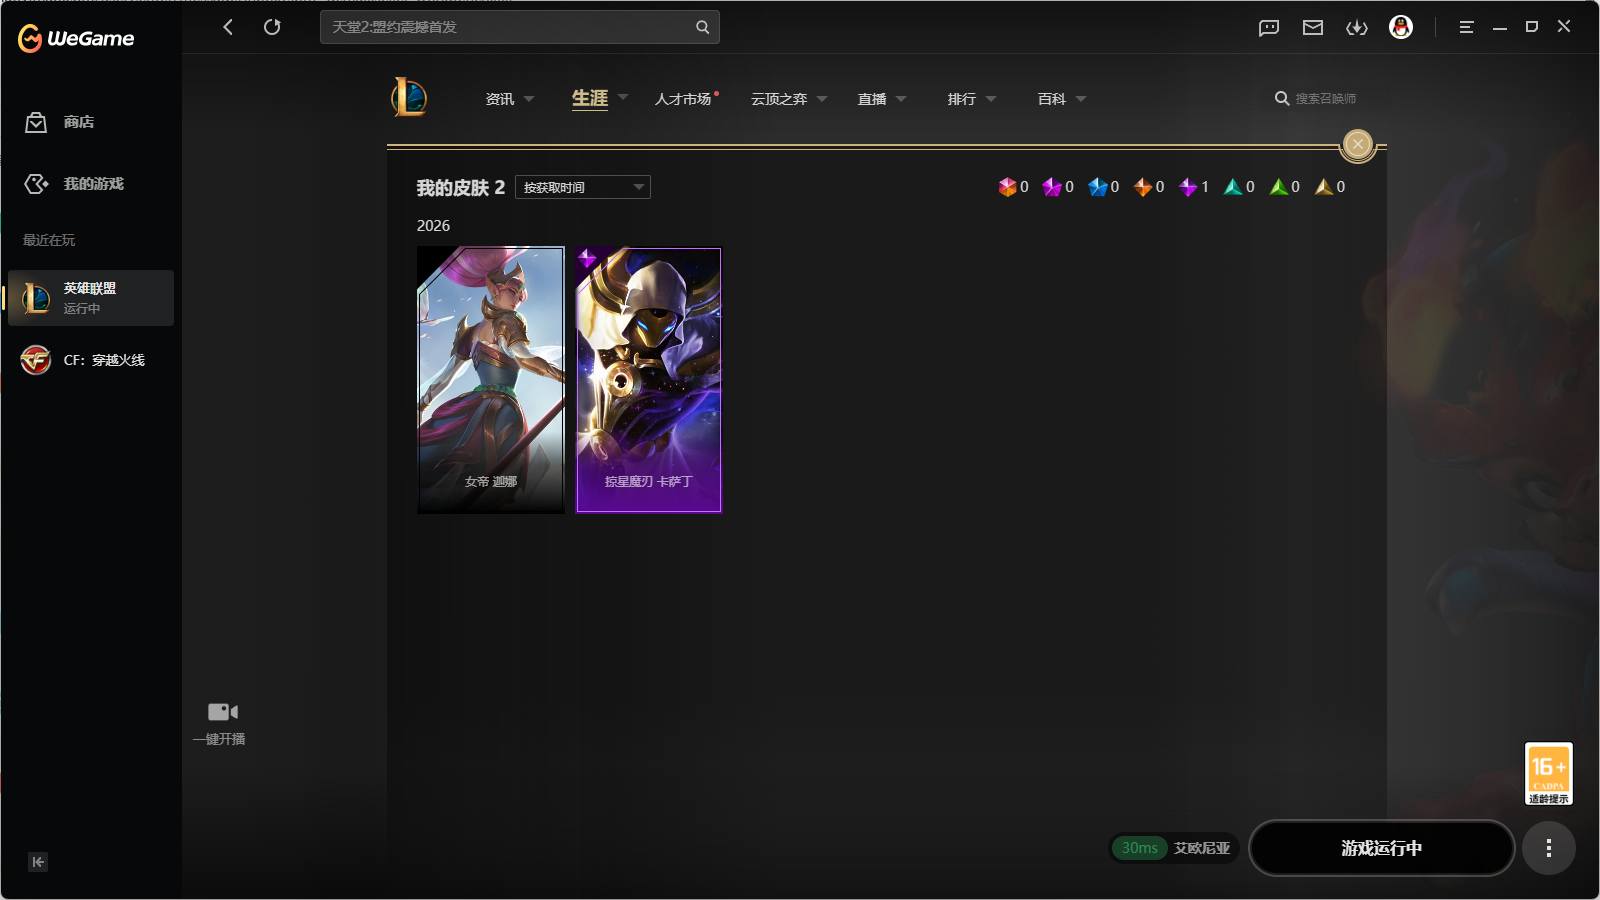
Task: Expand the 云顶之弈 dropdown arrow
Action: click(x=822, y=99)
